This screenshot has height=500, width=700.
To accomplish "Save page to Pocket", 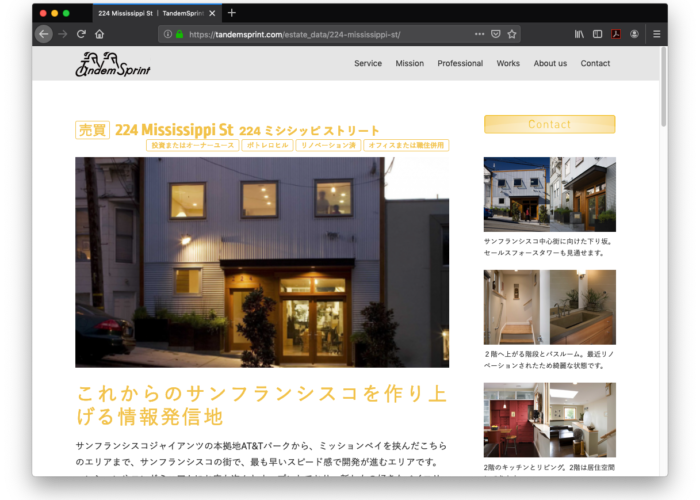I will [496, 34].
